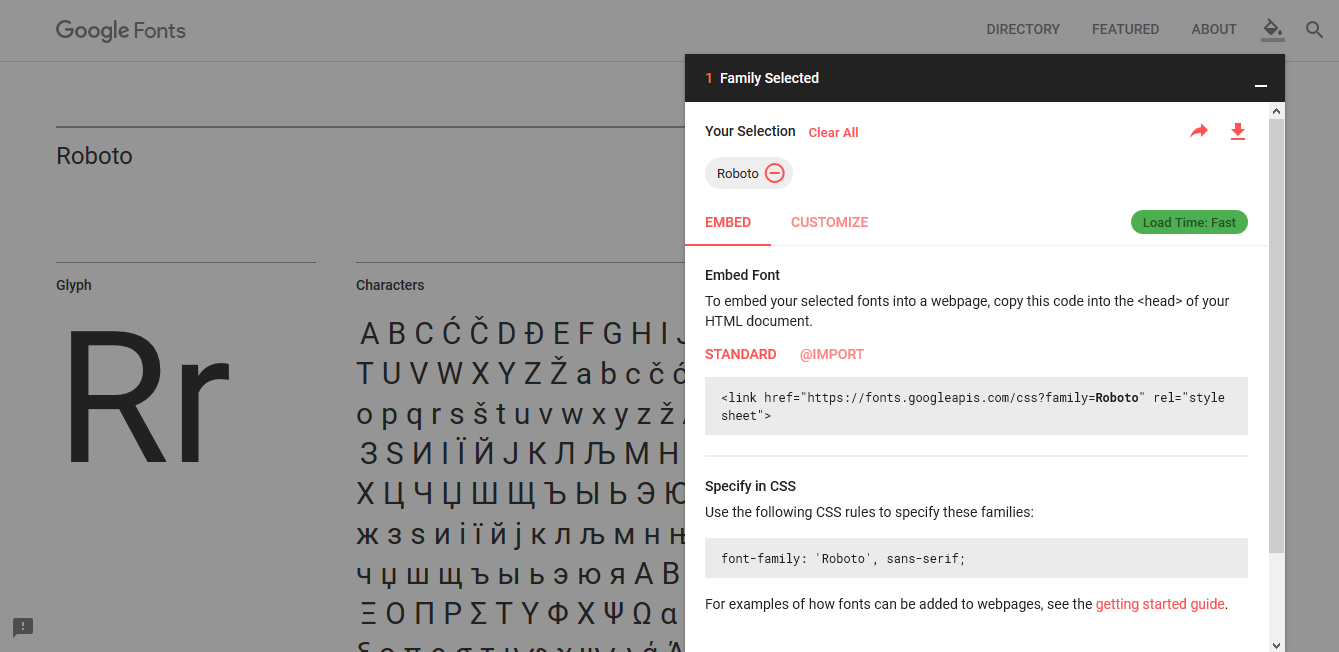
Task: Click the Clear All link
Action: (833, 132)
